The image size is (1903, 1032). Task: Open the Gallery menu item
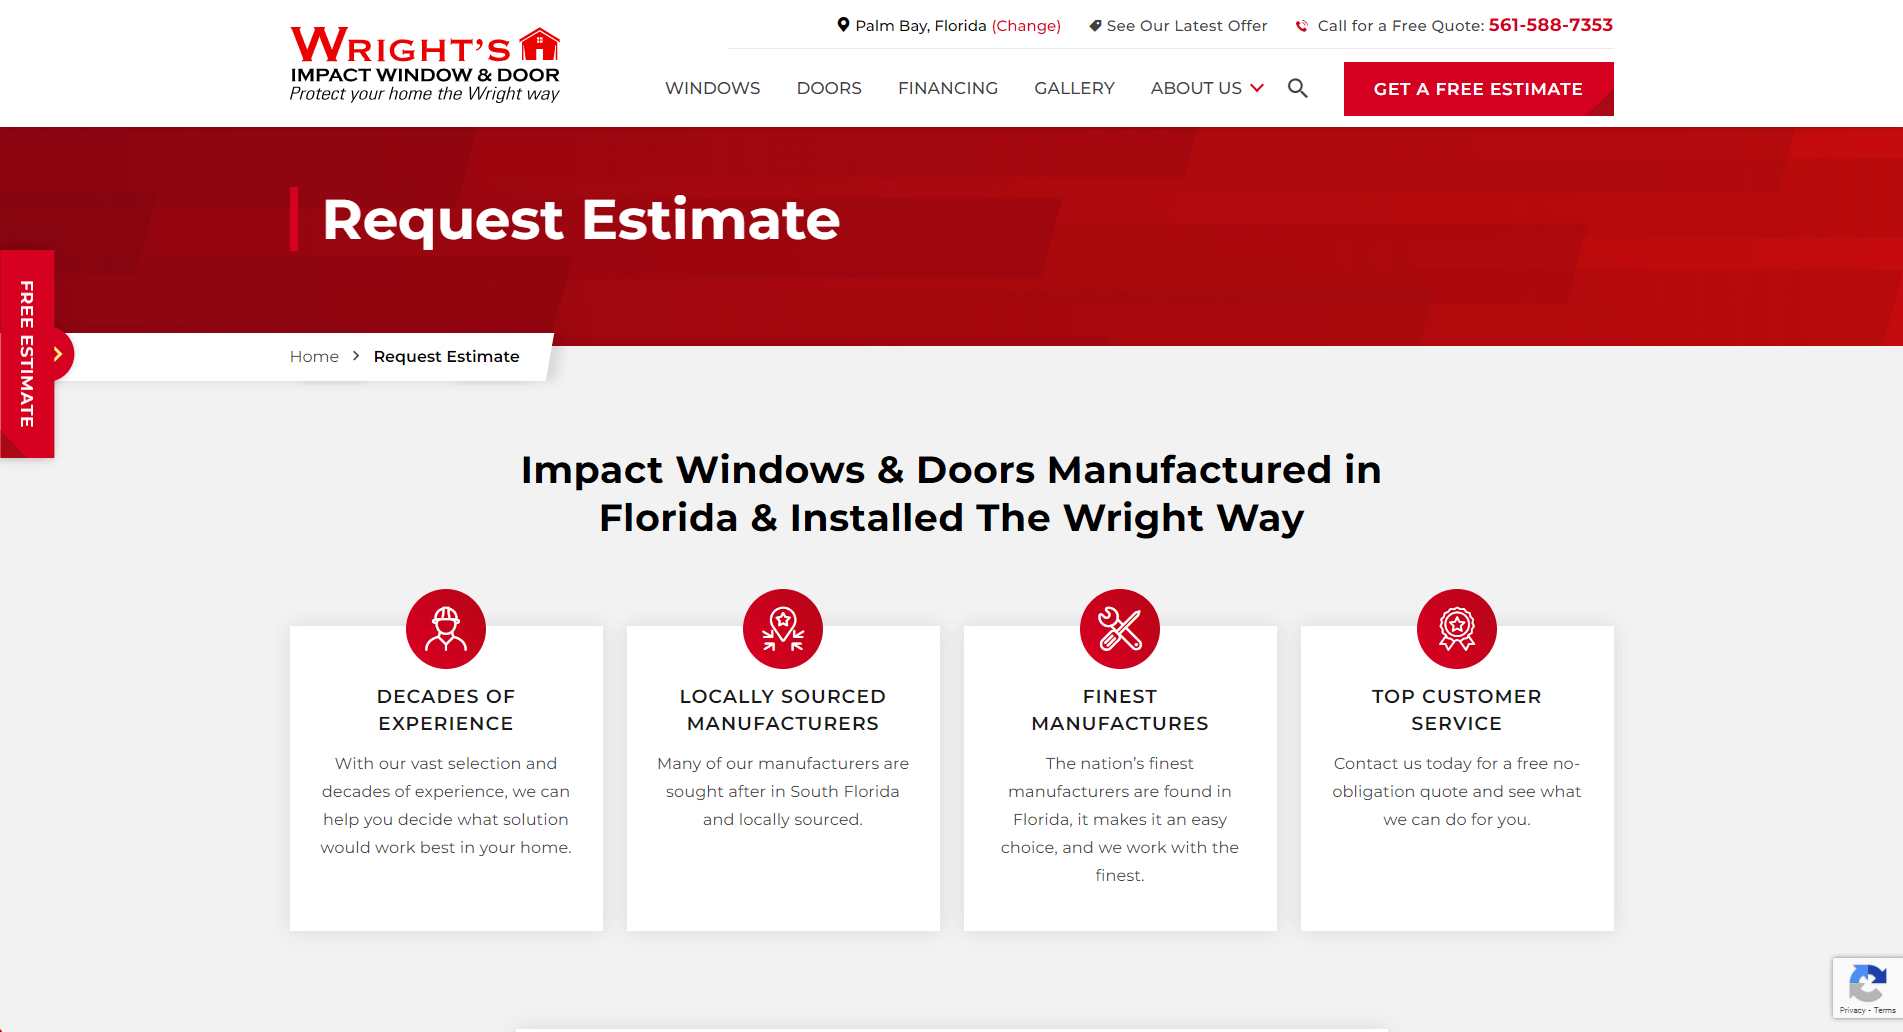[x=1074, y=88]
